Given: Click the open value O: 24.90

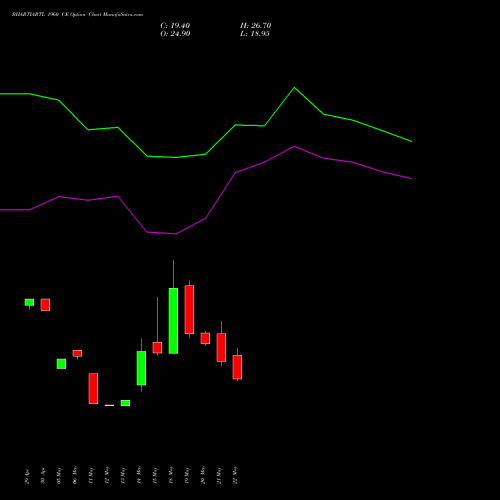Looking at the screenshot, I should click(x=175, y=34).
